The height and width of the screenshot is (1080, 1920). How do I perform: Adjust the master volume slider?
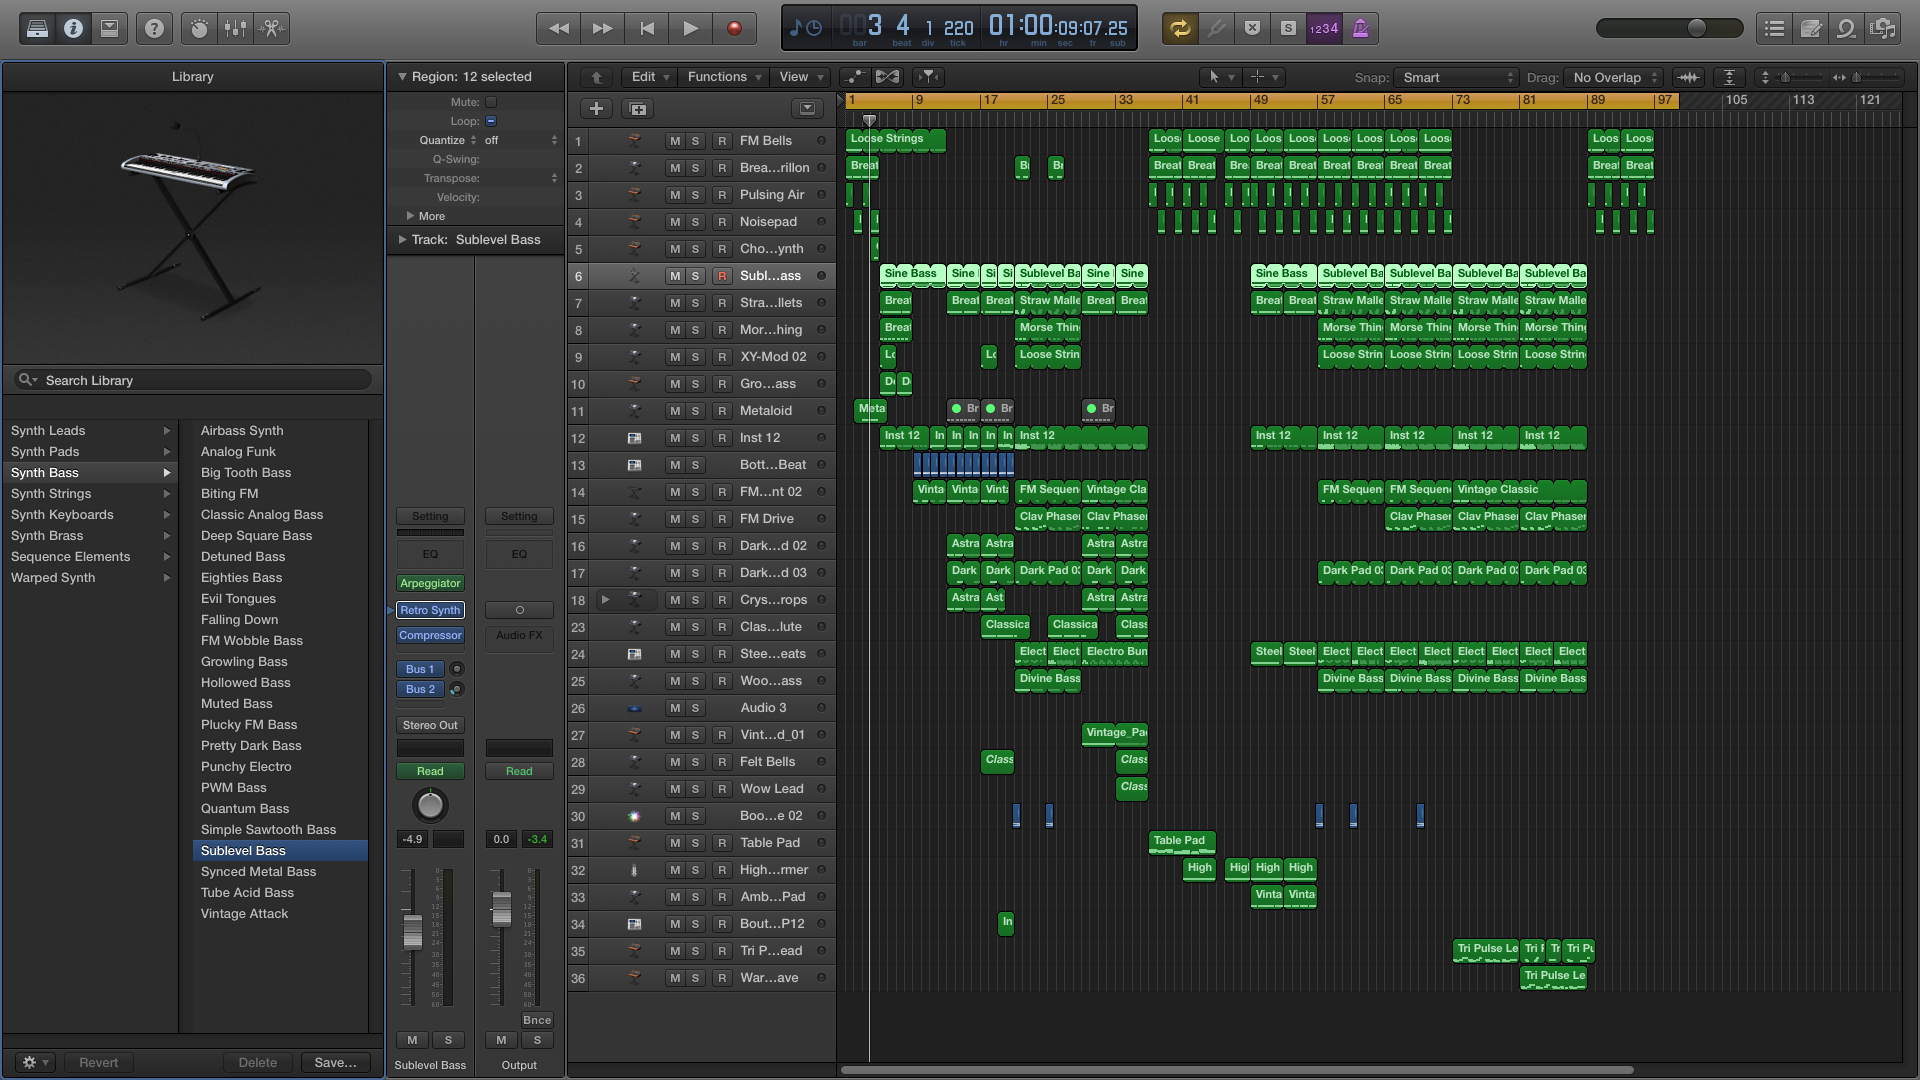(x=1696, y=28)
